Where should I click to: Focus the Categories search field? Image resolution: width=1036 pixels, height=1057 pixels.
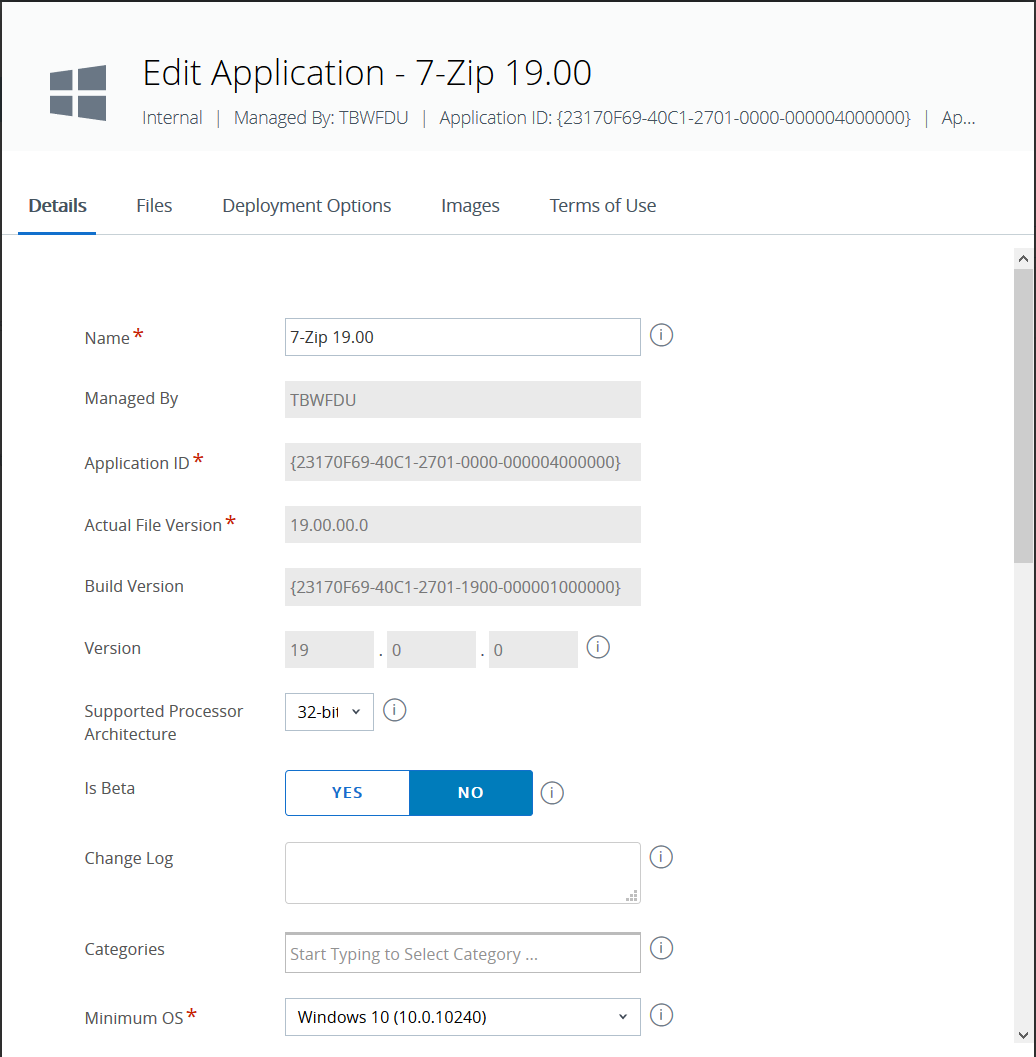(462, 953)
